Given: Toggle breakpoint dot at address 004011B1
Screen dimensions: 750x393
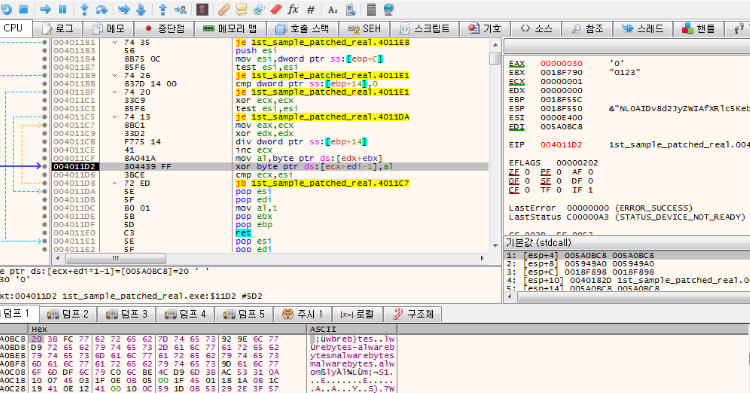Looking at the screenshot, I should point(44,43).
